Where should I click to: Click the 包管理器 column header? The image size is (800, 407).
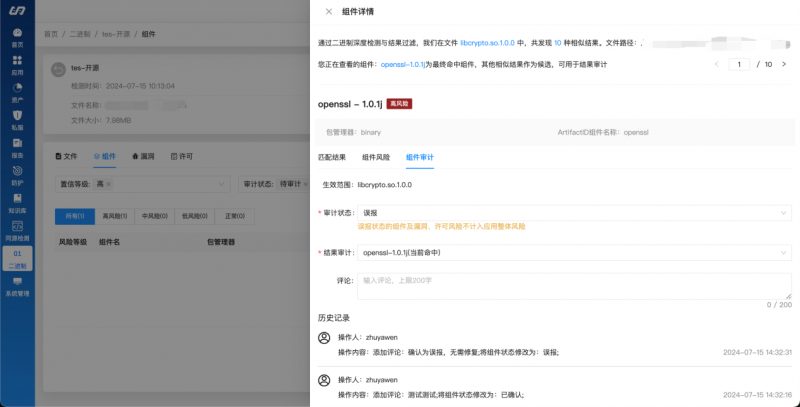click(221, 242)
